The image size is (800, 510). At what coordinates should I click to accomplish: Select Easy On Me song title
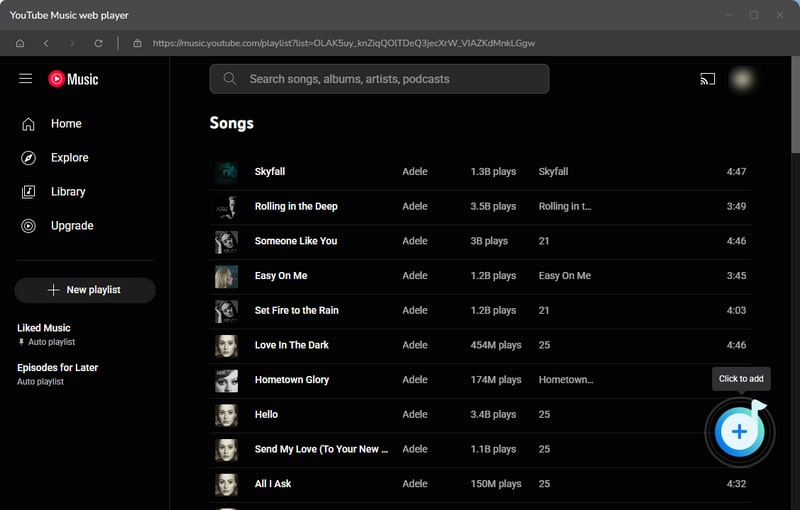[281, 276]
